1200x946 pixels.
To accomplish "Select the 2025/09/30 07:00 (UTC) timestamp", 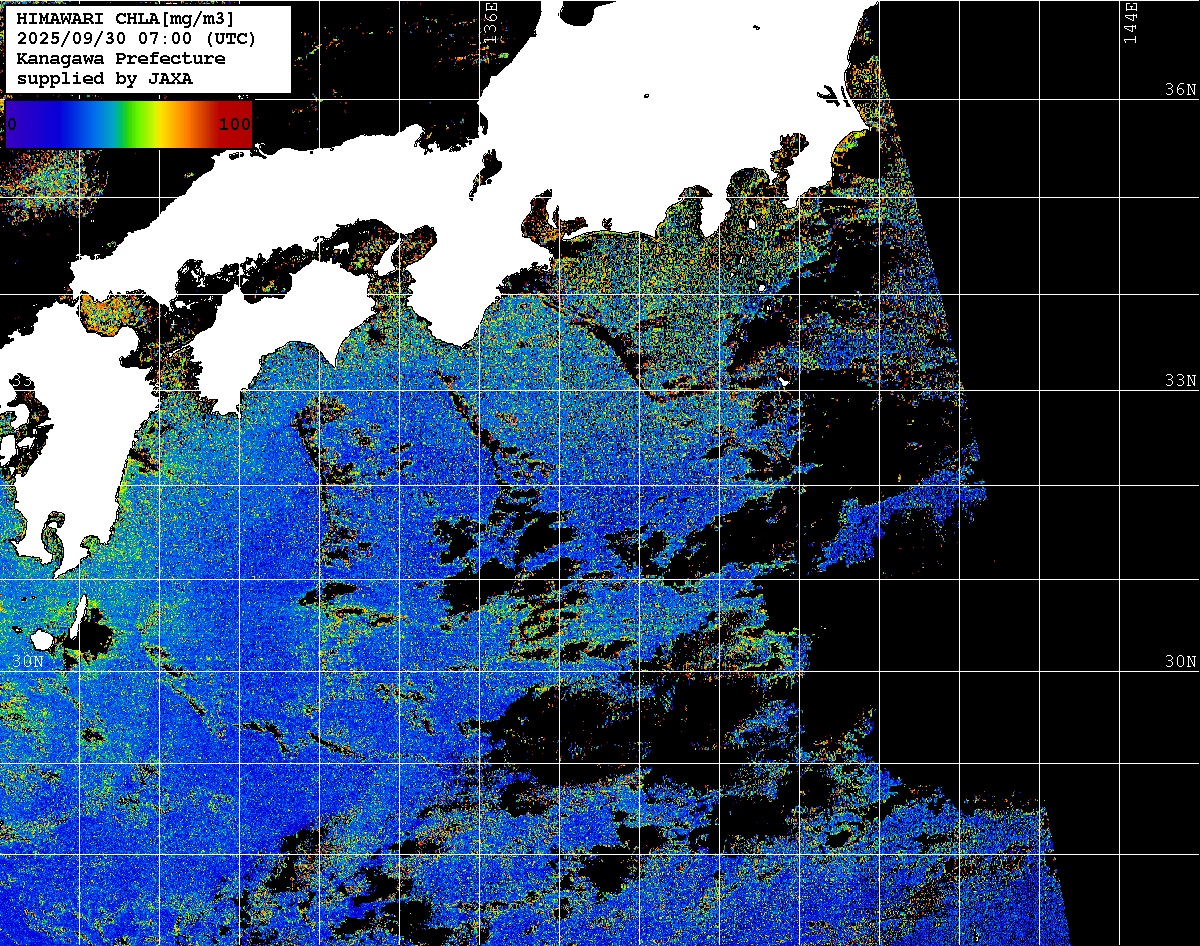I will click(x=136, y=39).
